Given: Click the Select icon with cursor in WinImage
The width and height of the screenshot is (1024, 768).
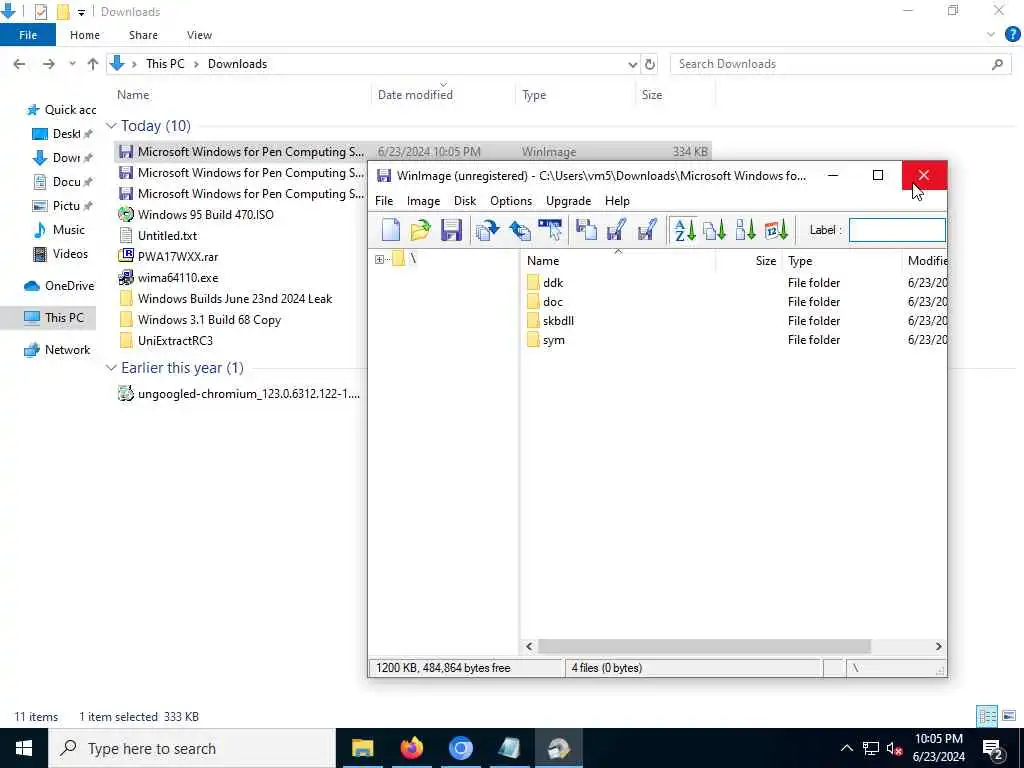Looking at the screenshot, I should click(x=550, y=230).
